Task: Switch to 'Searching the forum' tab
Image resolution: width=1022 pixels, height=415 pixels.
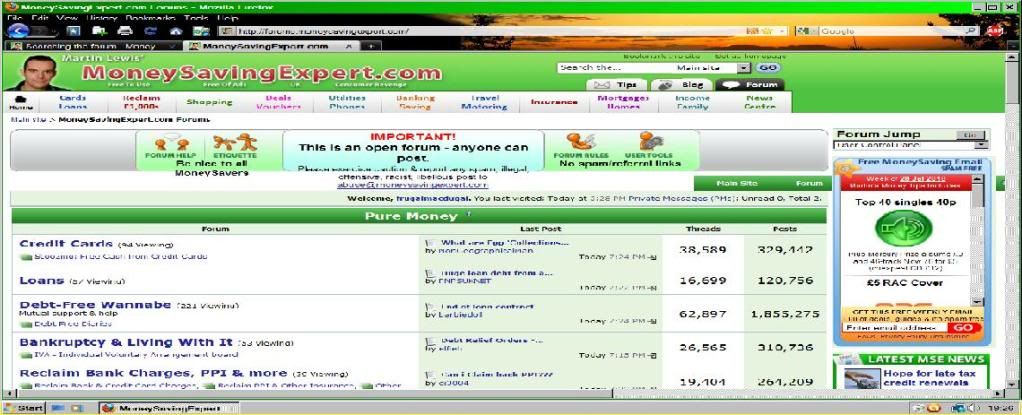Action: tap(91, 46)
